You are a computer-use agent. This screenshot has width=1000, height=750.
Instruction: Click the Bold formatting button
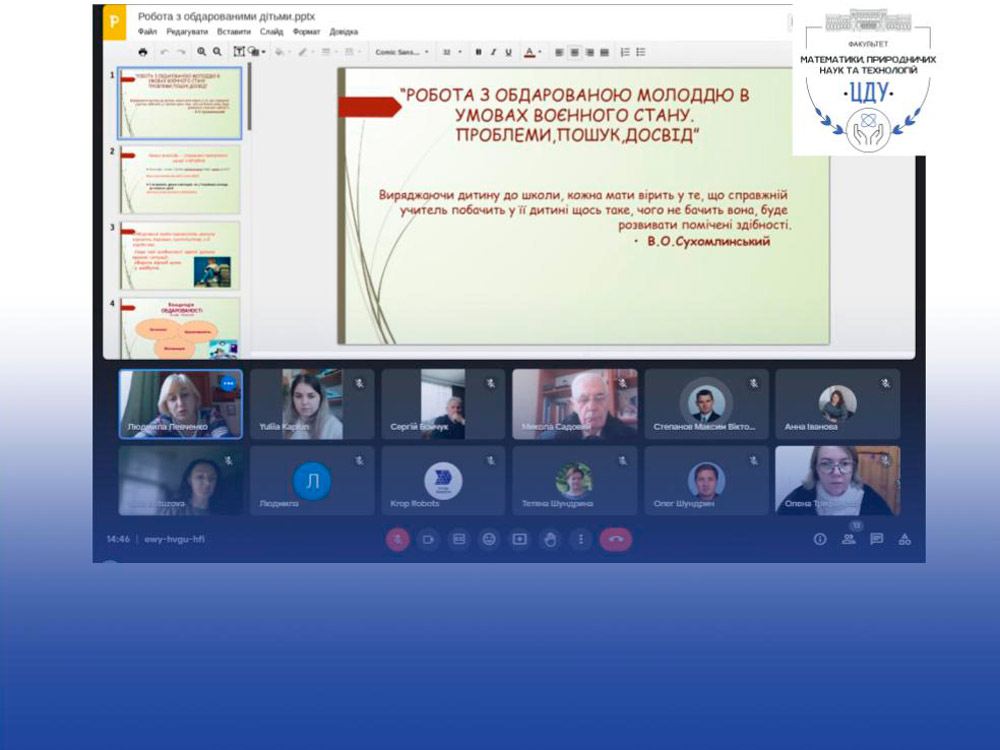click(x=479, y=52)
